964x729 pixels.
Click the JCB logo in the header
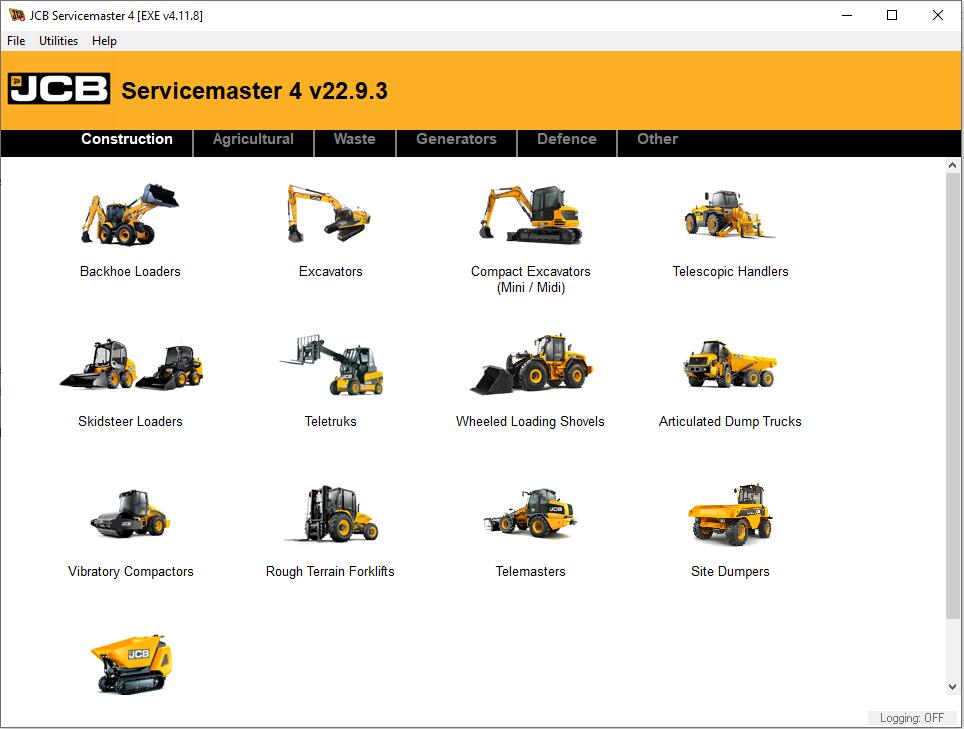tap(59, 89)
